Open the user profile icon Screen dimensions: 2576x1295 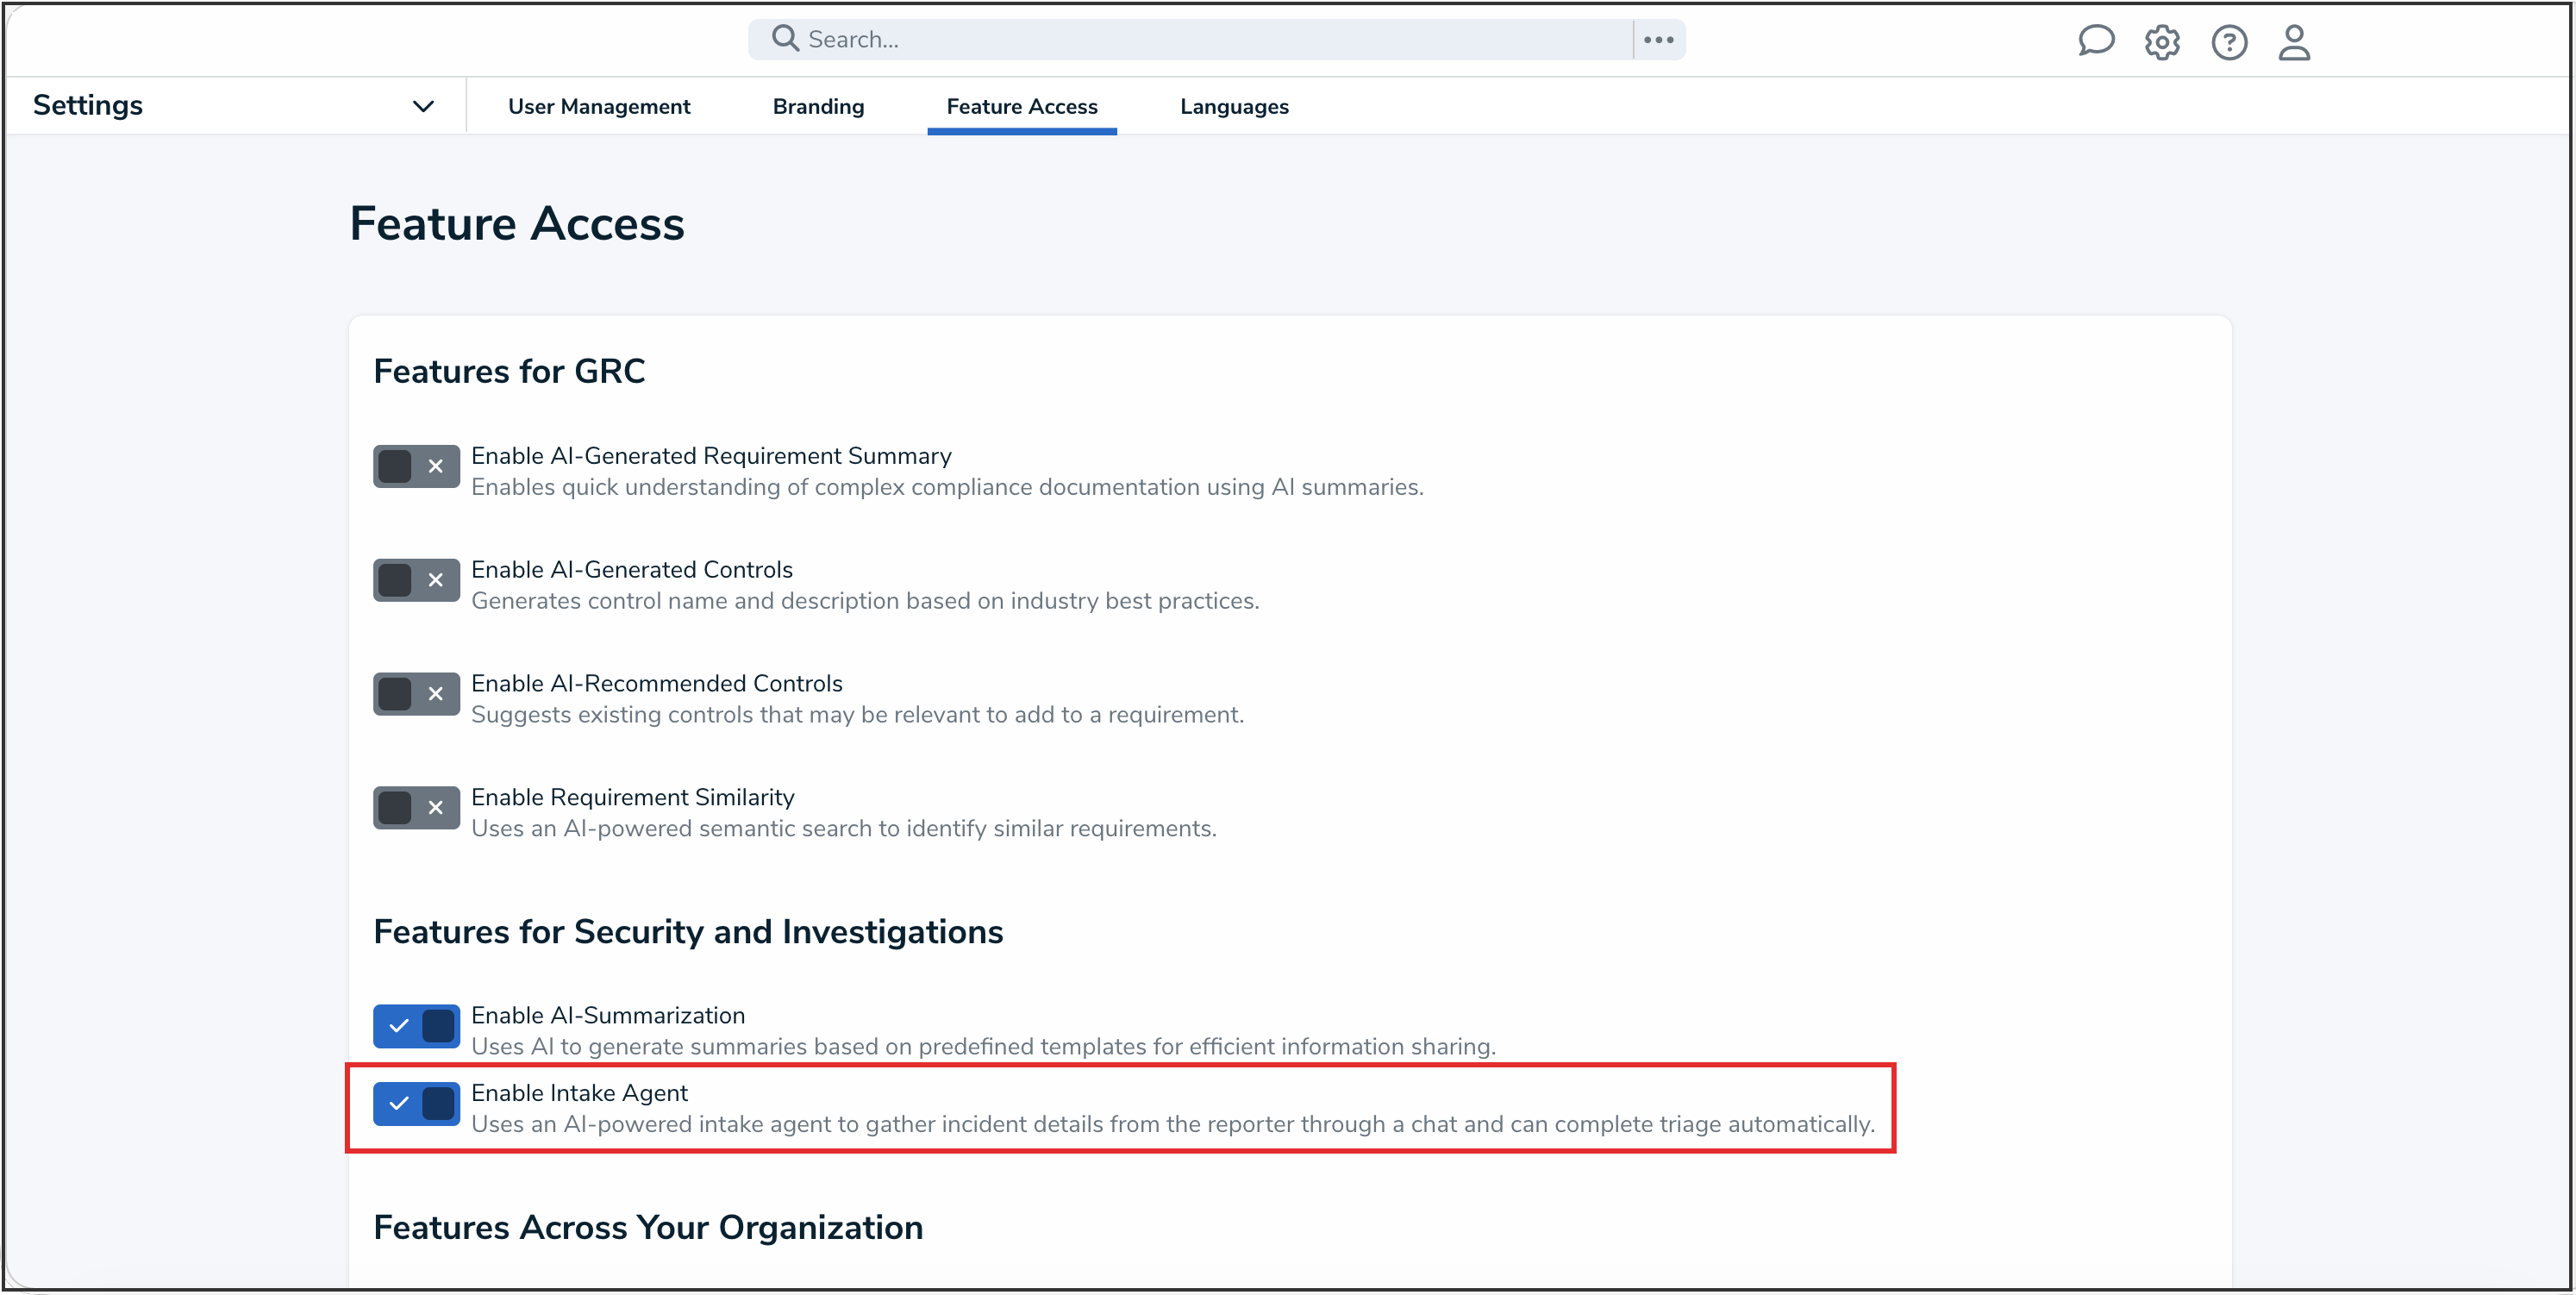tap(2293, 42)
